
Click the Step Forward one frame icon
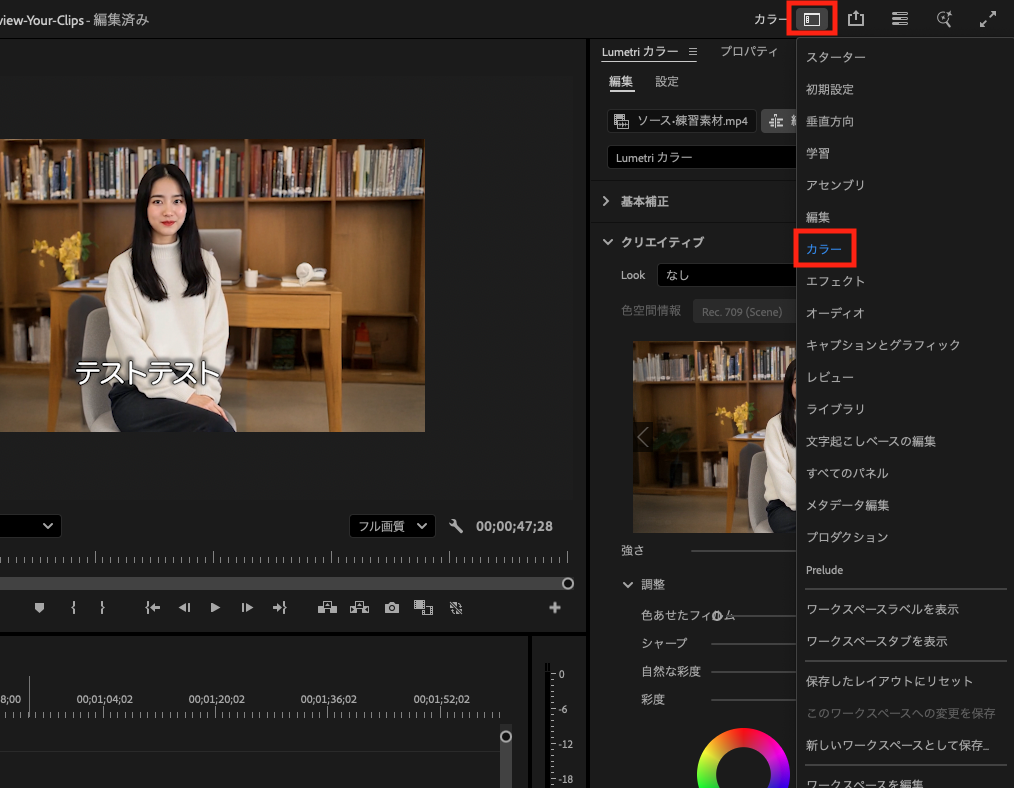point(247,607)
